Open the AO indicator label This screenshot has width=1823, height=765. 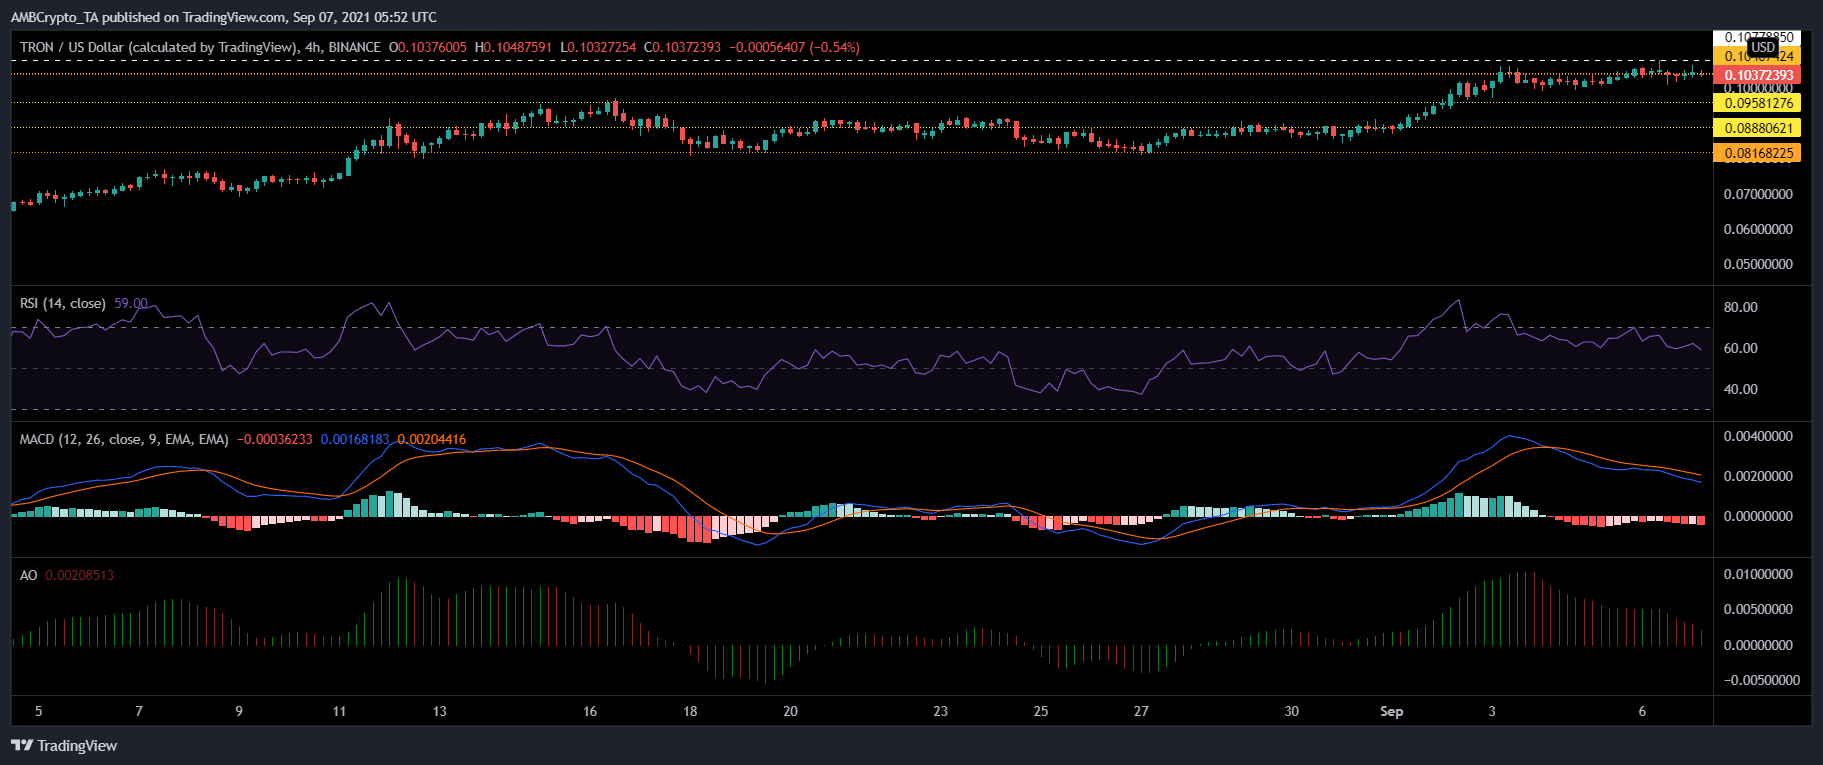(x=29, y=575)
